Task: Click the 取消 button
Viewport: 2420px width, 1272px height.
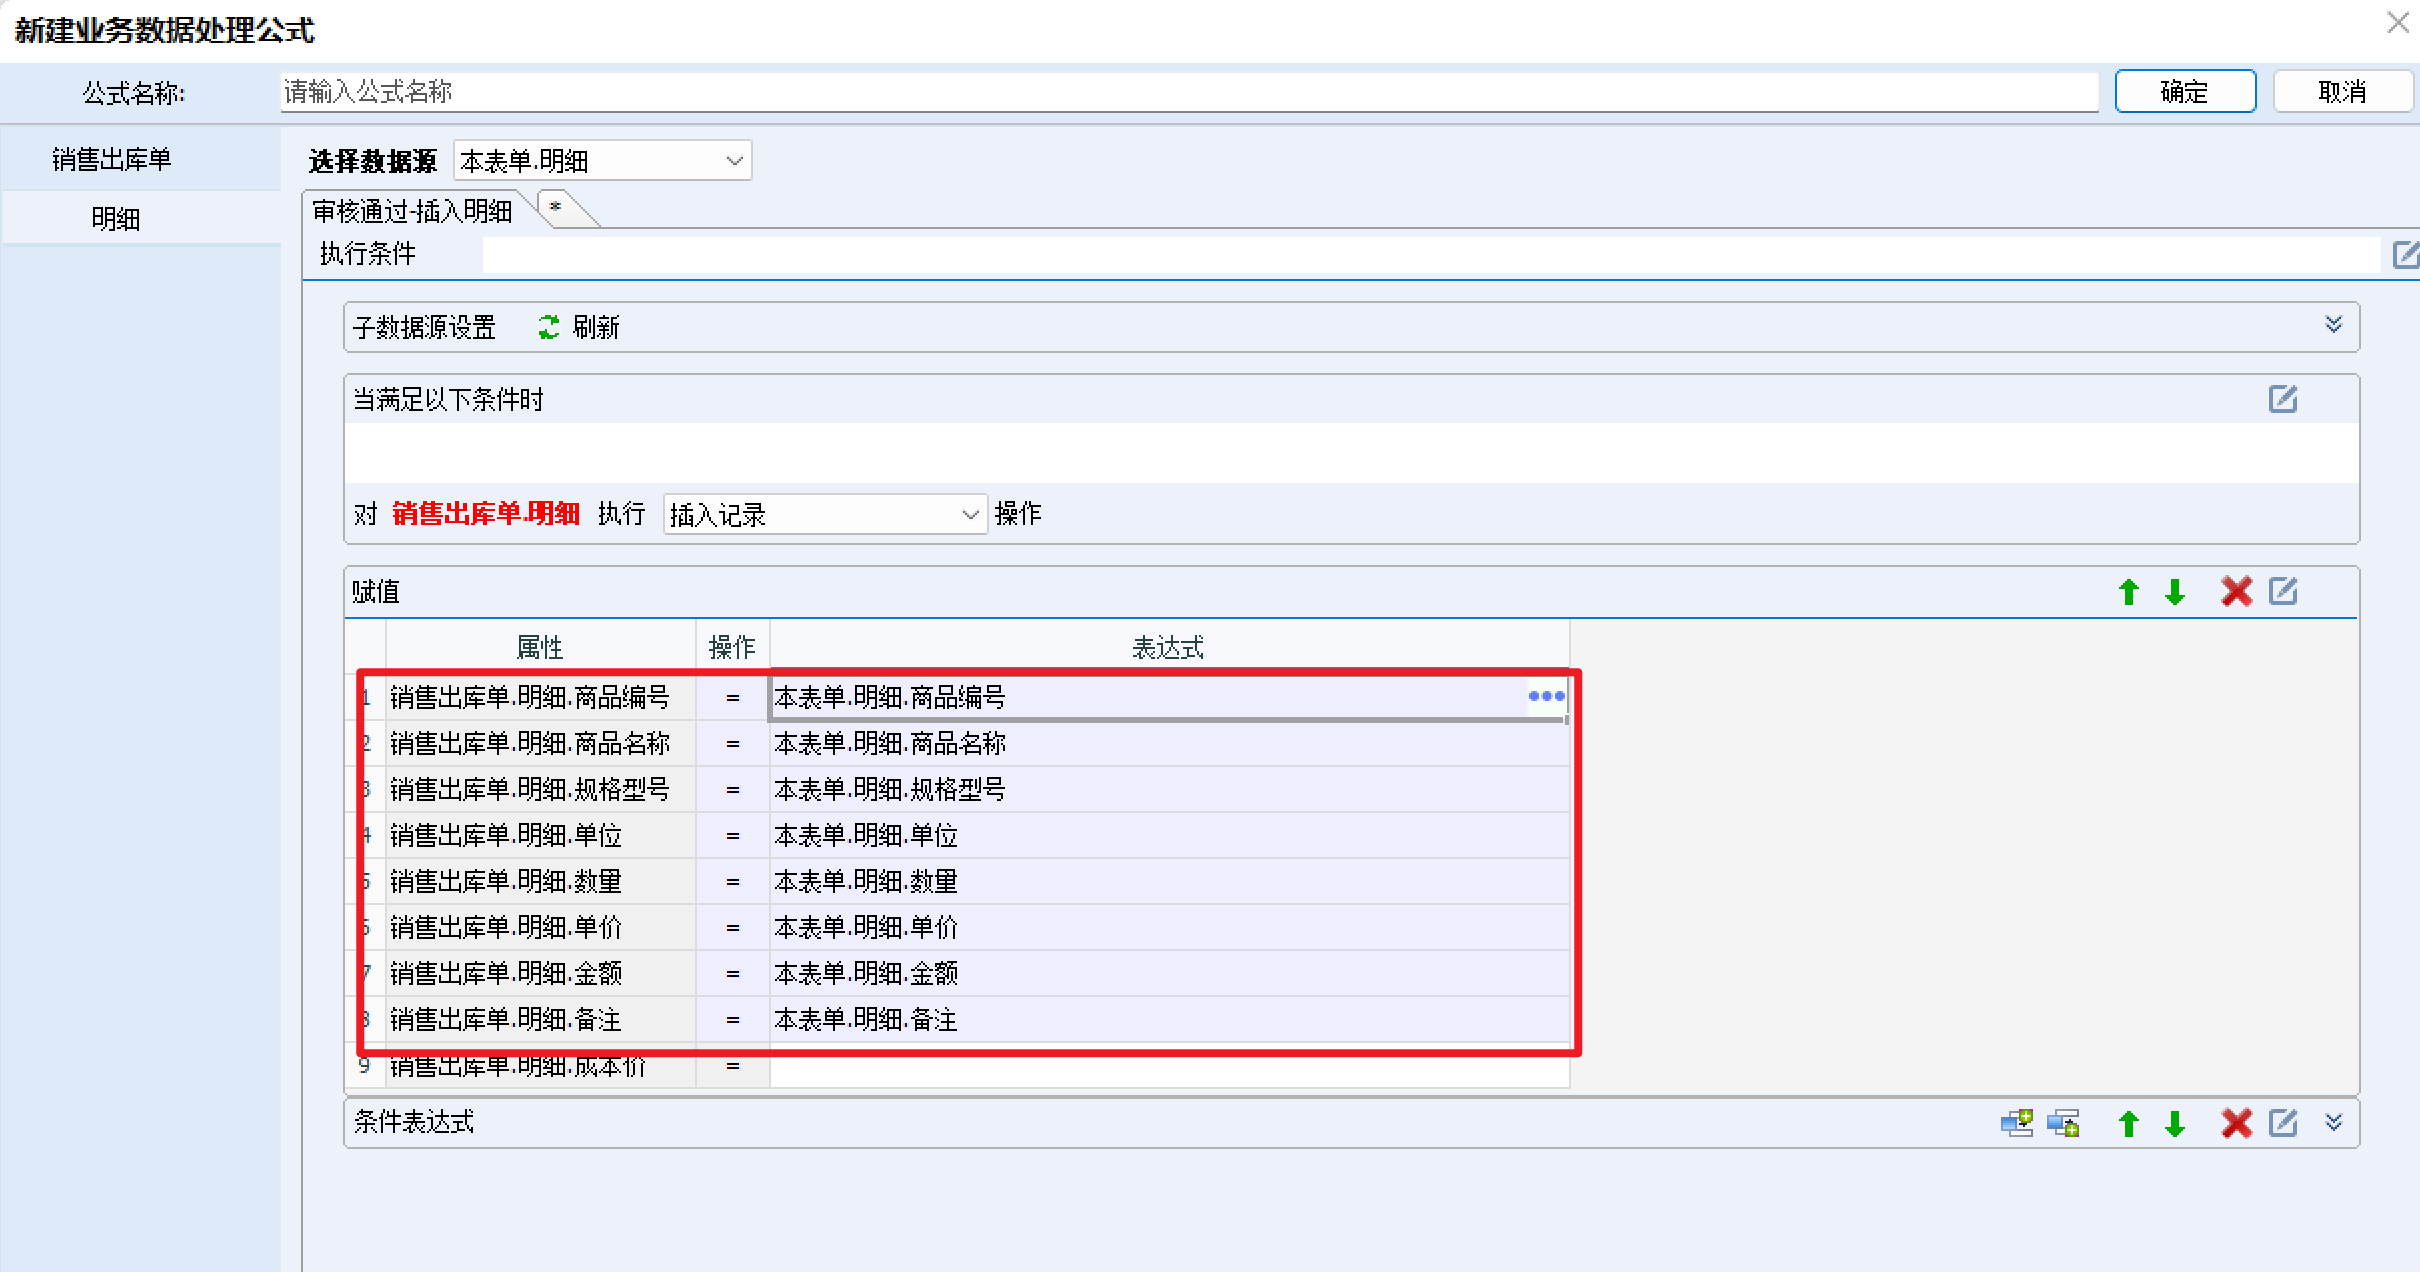Action: [2342, 92]
